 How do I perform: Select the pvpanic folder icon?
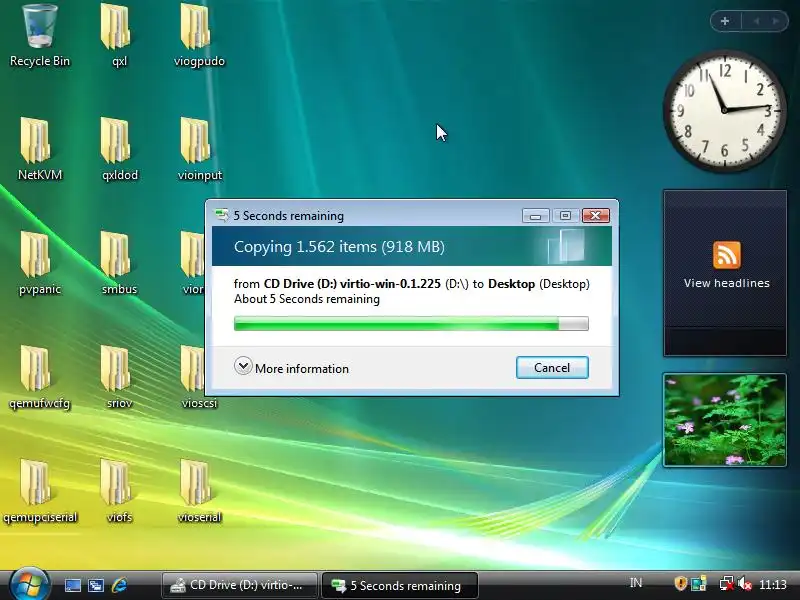(x=40, y=264)
